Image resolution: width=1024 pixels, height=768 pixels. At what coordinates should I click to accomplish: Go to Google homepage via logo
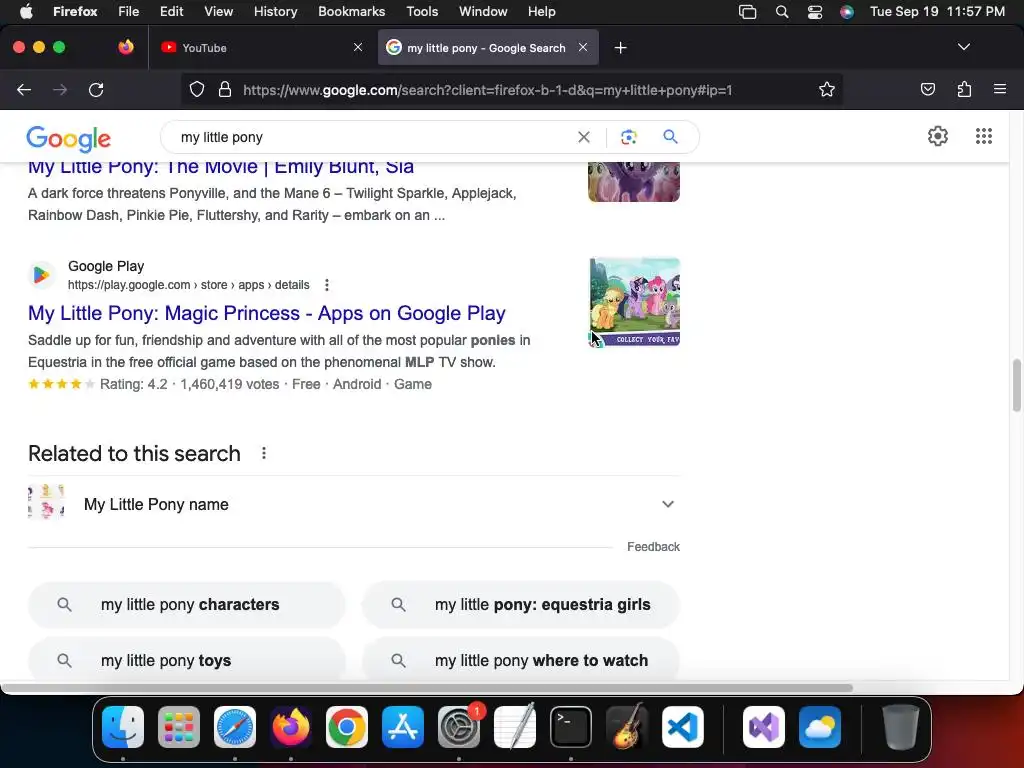[69, 138]
